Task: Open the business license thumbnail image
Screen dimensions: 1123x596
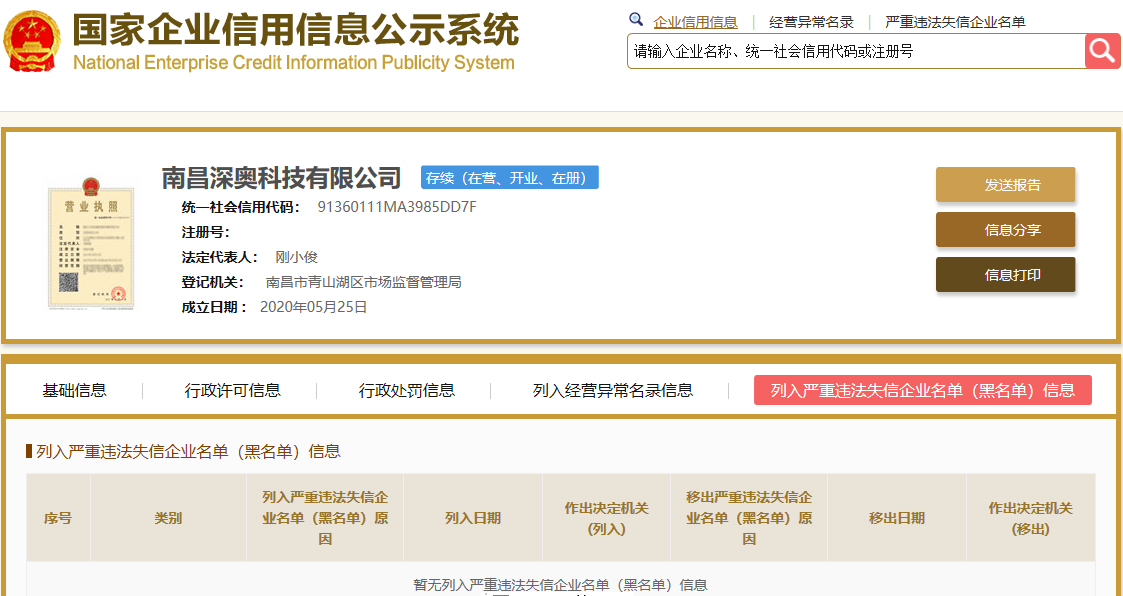Action: click(91, 242)
